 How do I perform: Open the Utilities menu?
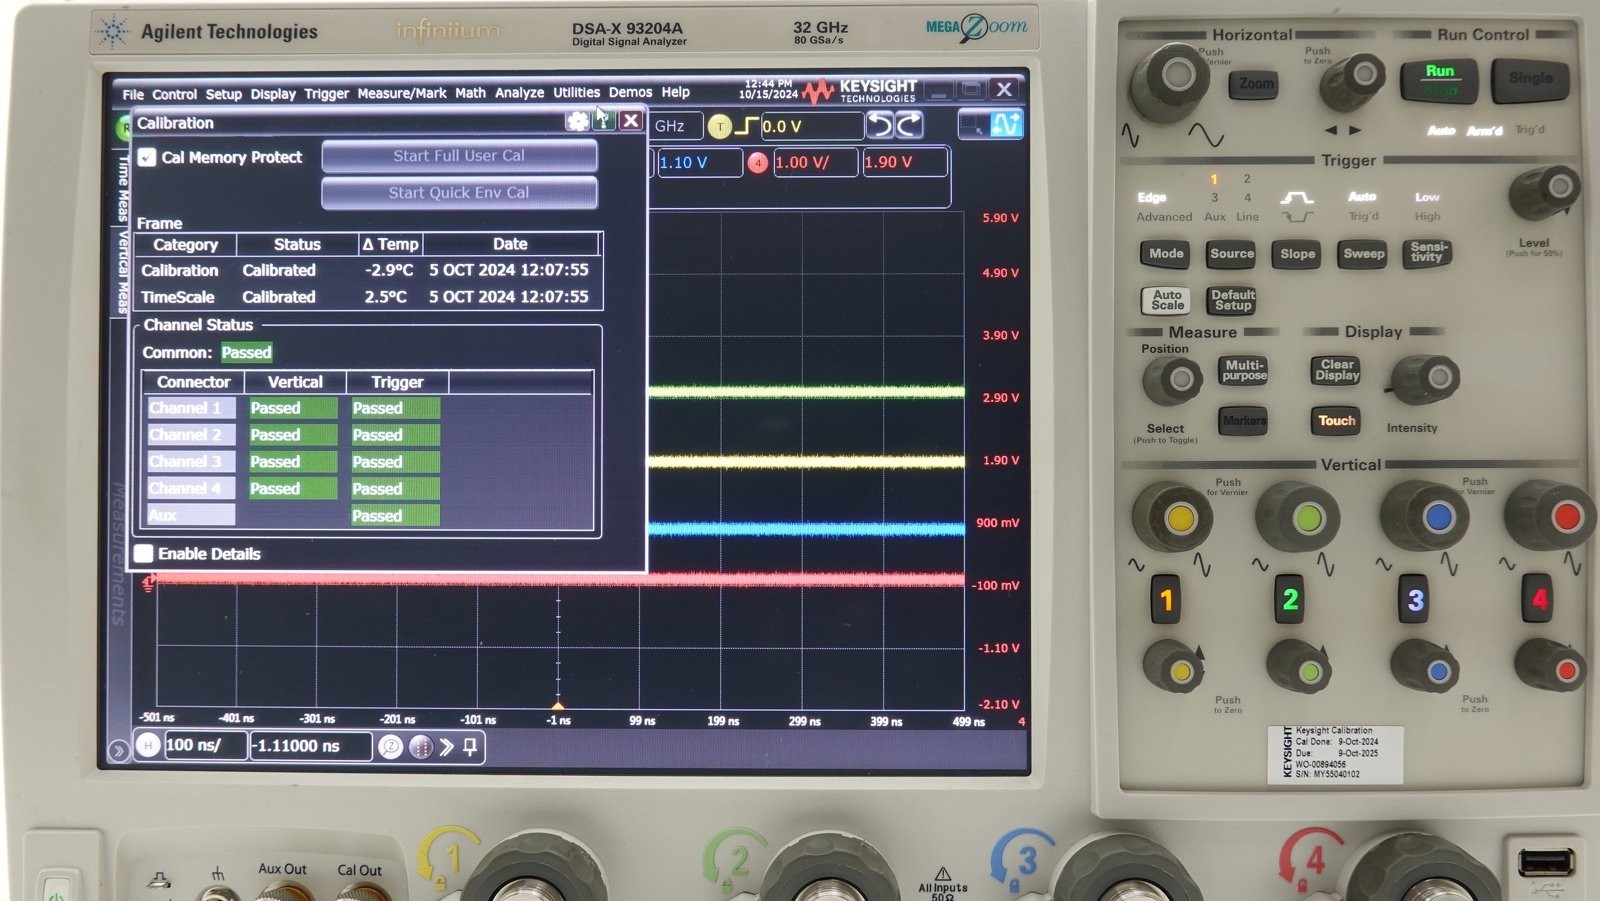coord(577,92)
